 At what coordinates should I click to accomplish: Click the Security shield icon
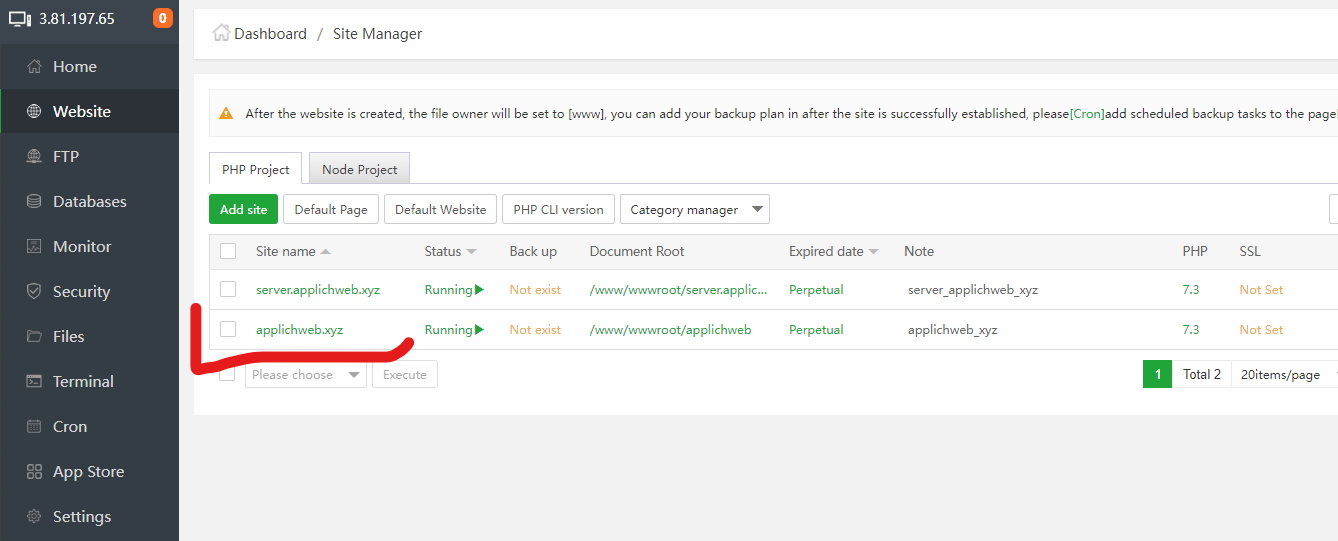click(x=34, y=292)
